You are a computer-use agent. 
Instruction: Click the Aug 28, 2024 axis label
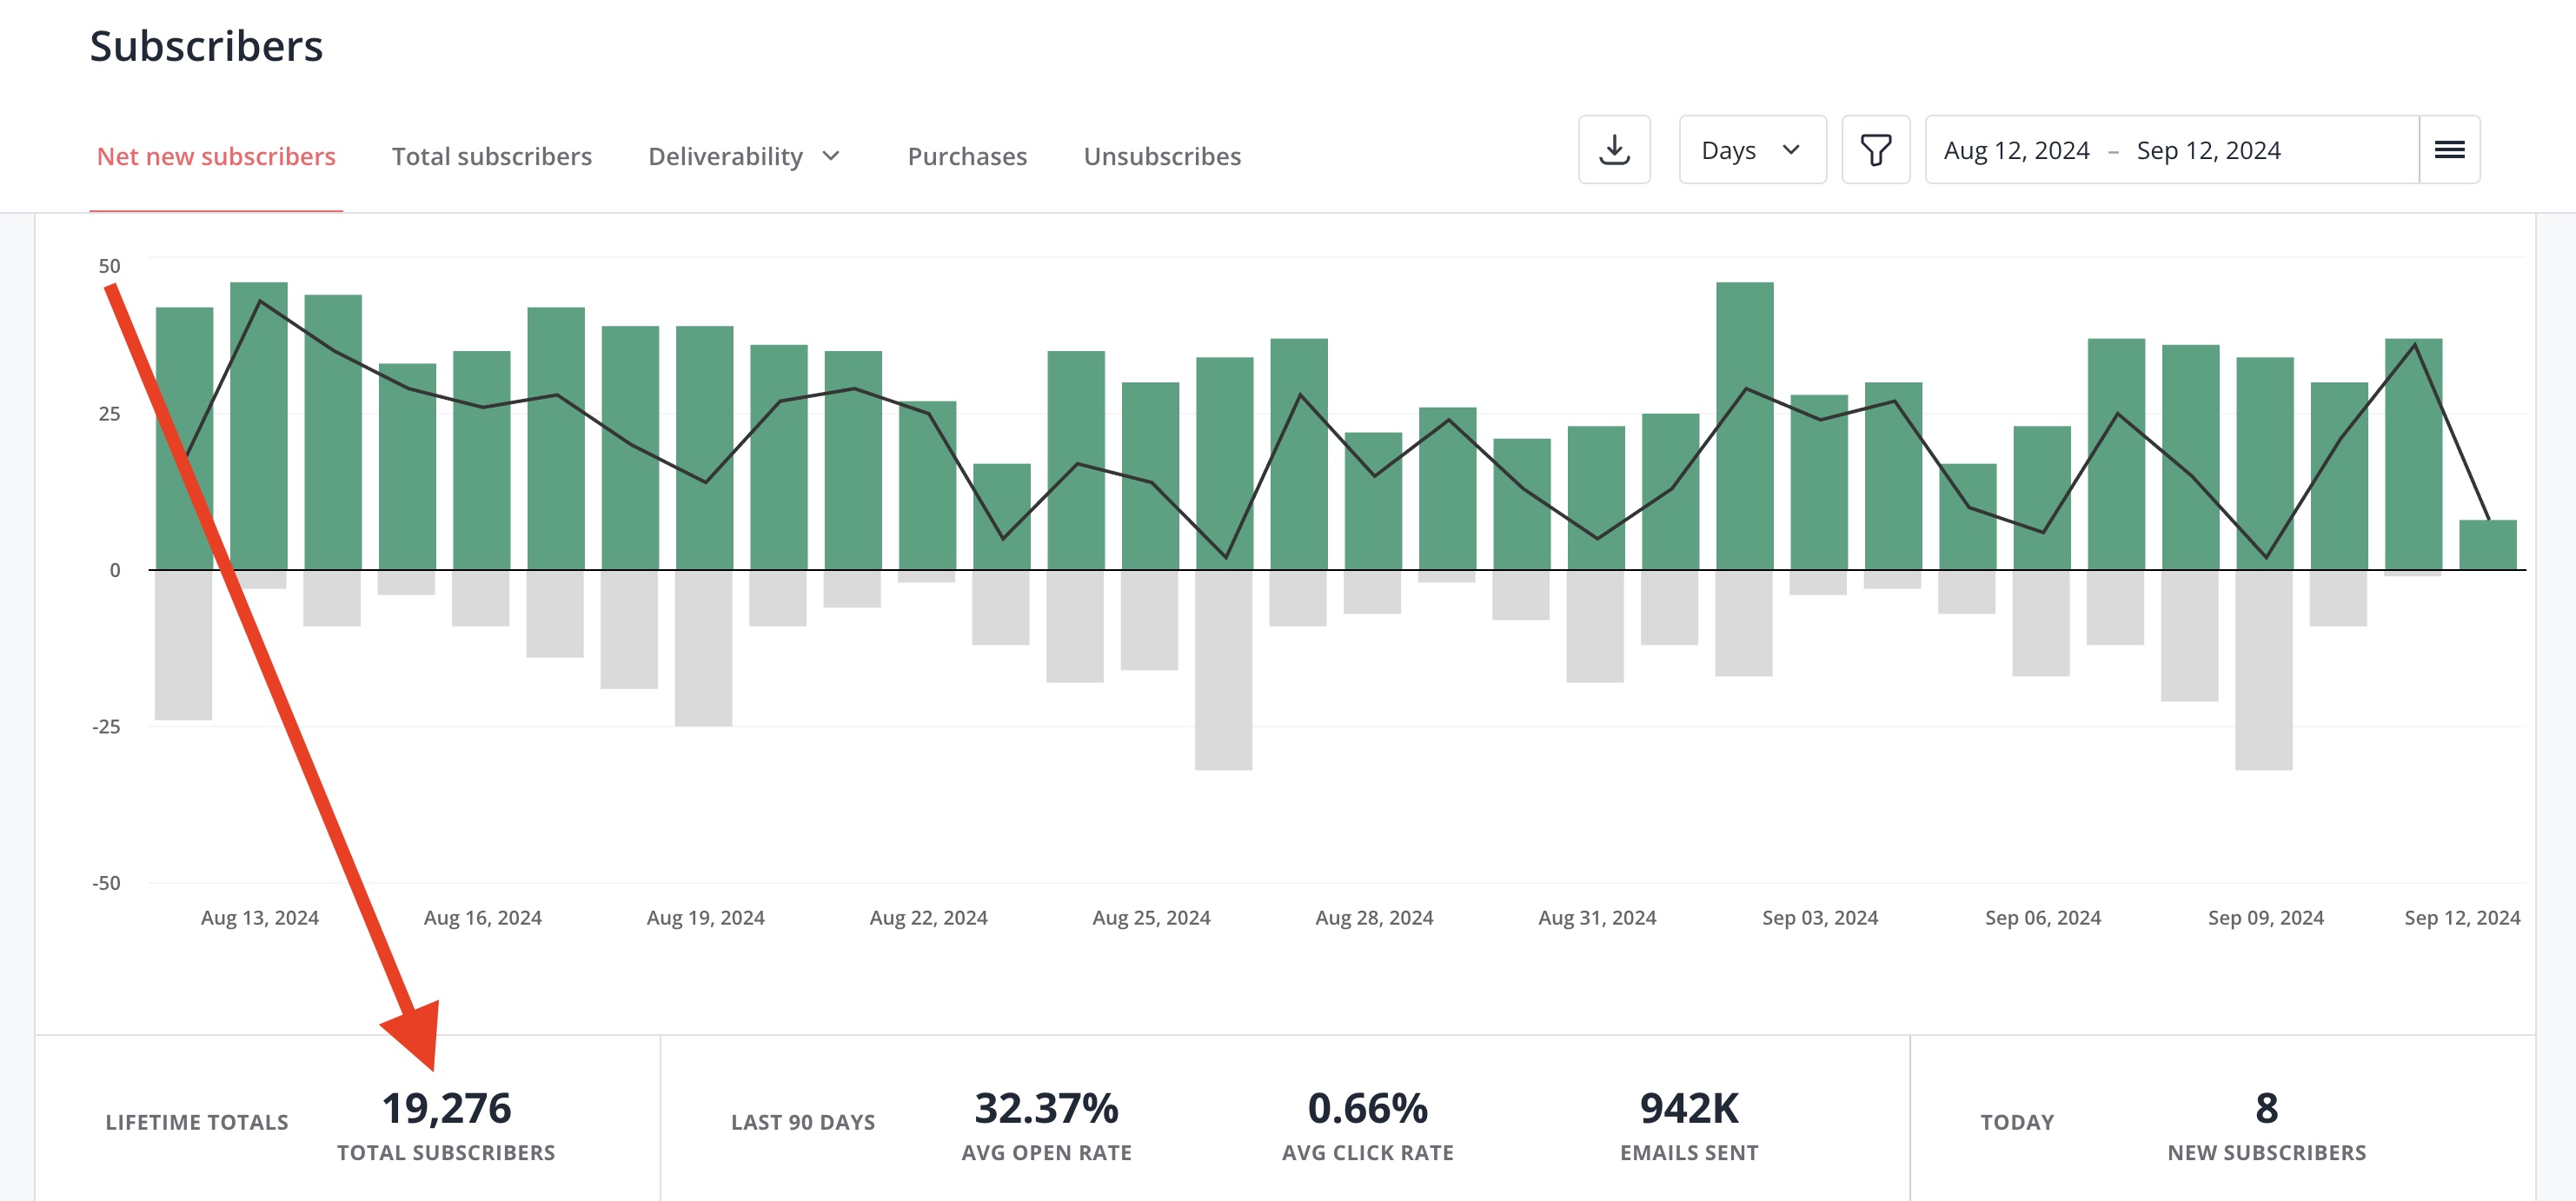click(1374, 917)
